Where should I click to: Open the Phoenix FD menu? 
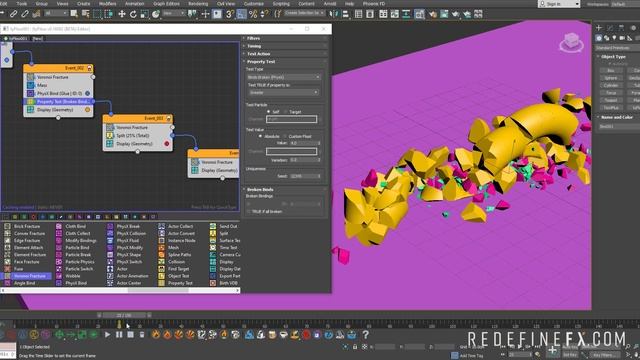click(x=374, y=4)
